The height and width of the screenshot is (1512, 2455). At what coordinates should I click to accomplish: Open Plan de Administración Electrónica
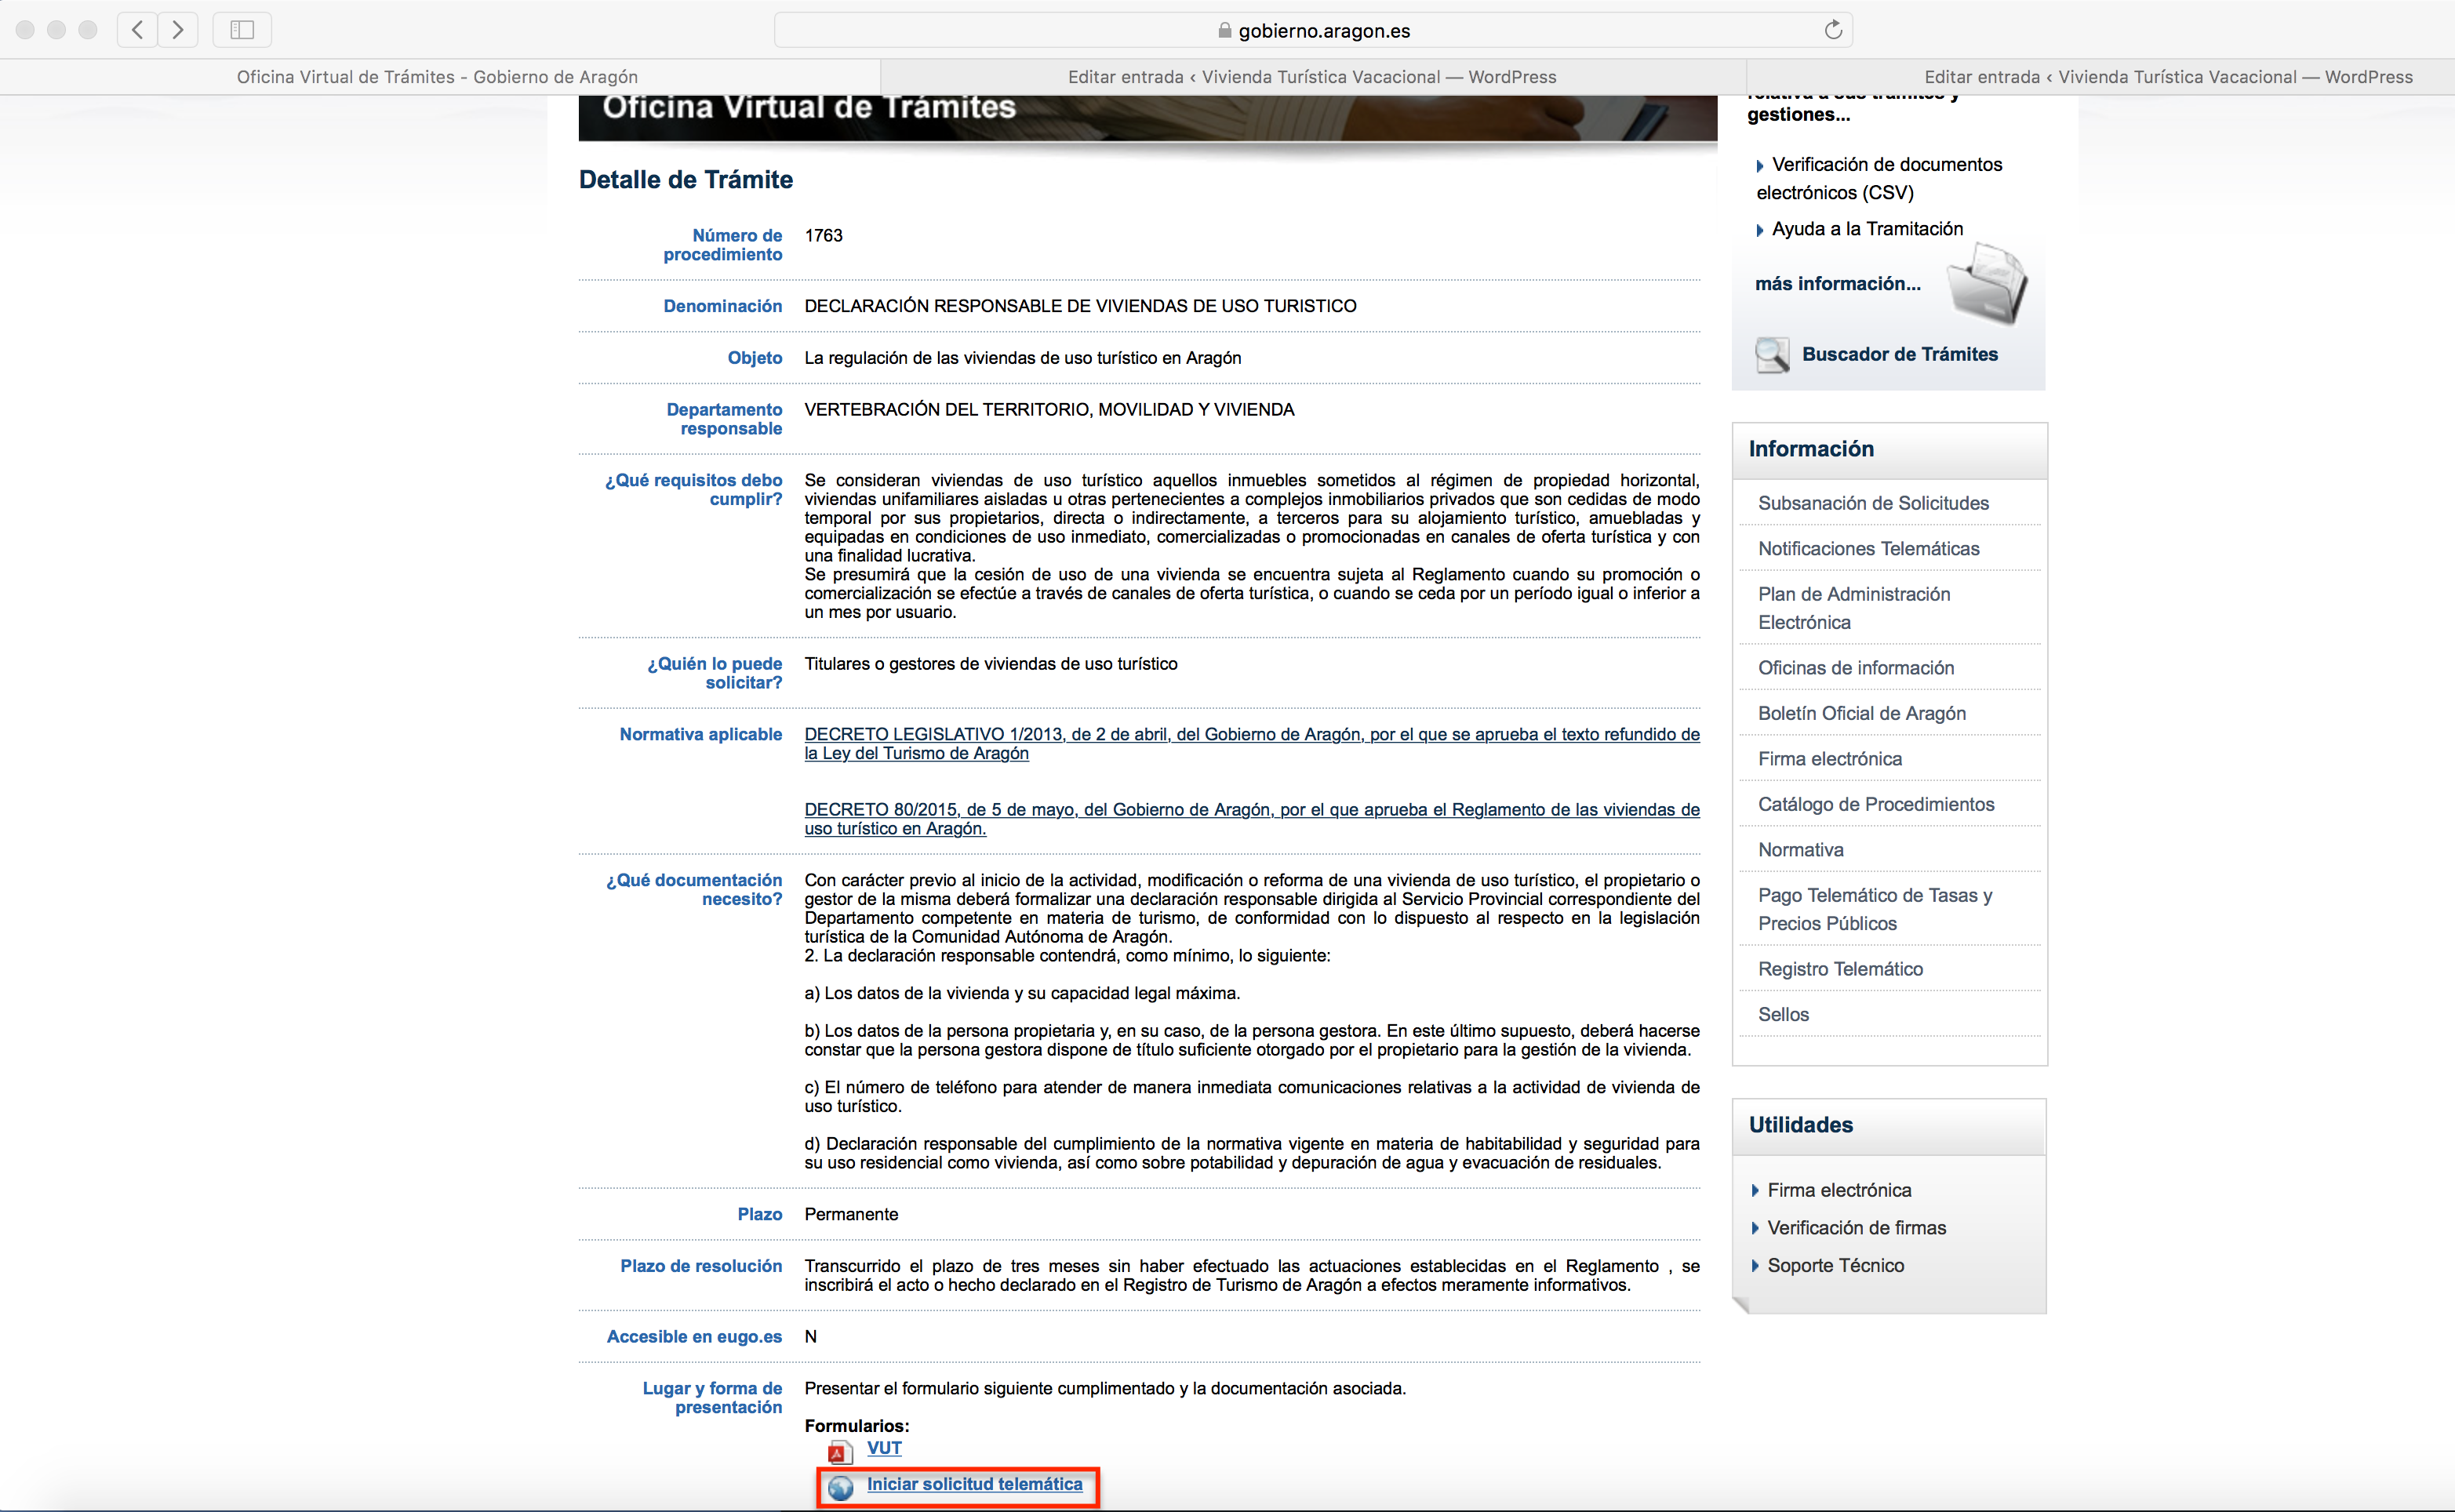[1854, 608]
